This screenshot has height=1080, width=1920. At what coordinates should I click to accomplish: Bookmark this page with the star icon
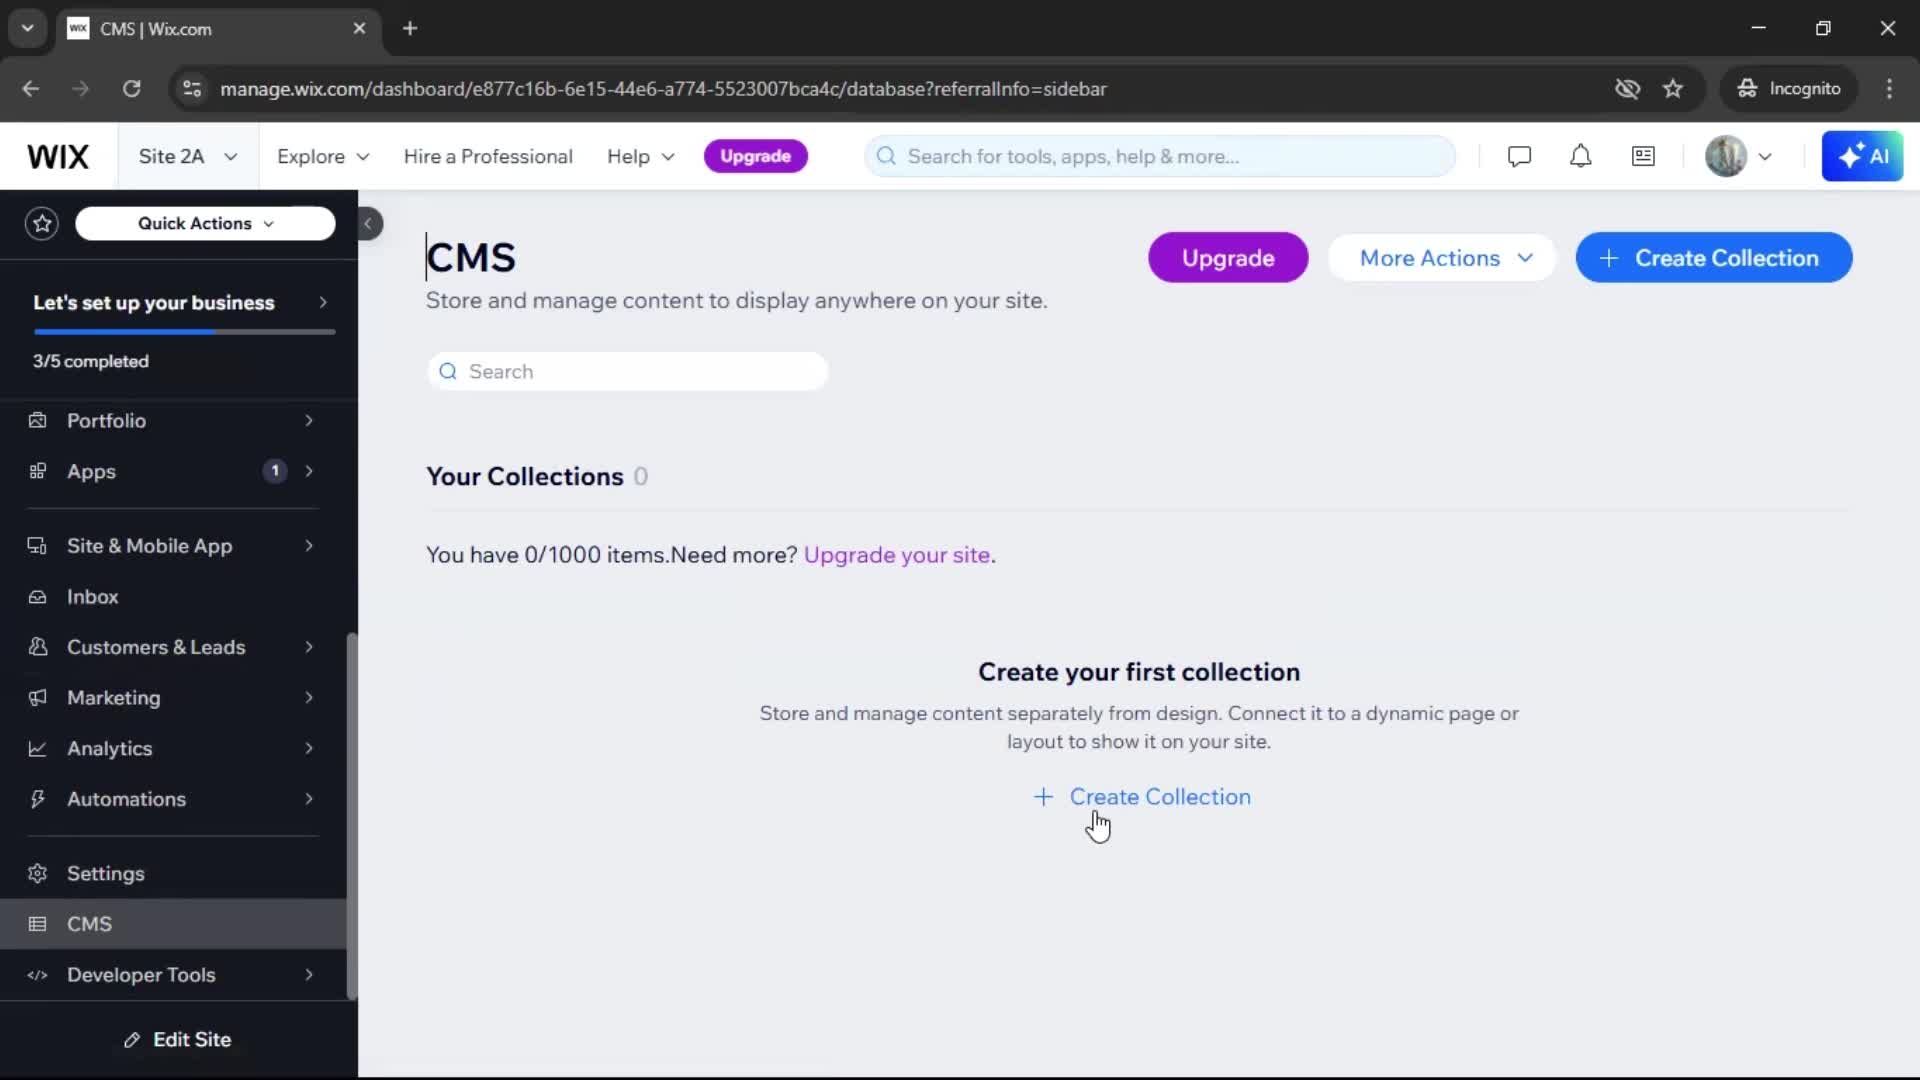[1673, 89]
